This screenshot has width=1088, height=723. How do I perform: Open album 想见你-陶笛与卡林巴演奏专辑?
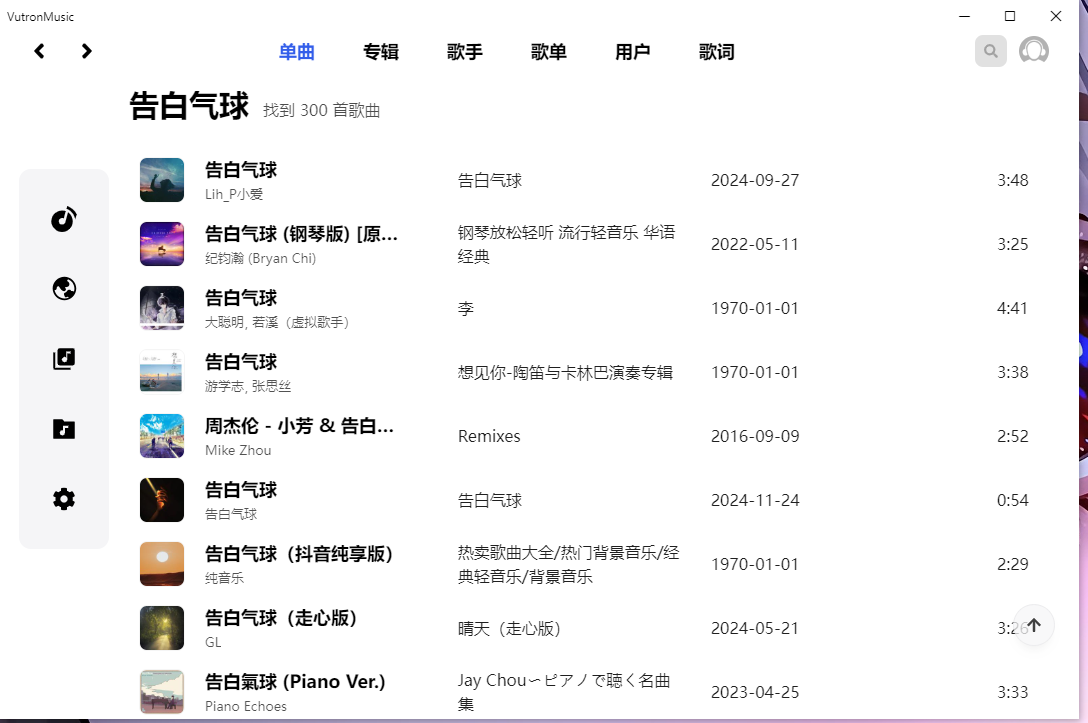565,373
